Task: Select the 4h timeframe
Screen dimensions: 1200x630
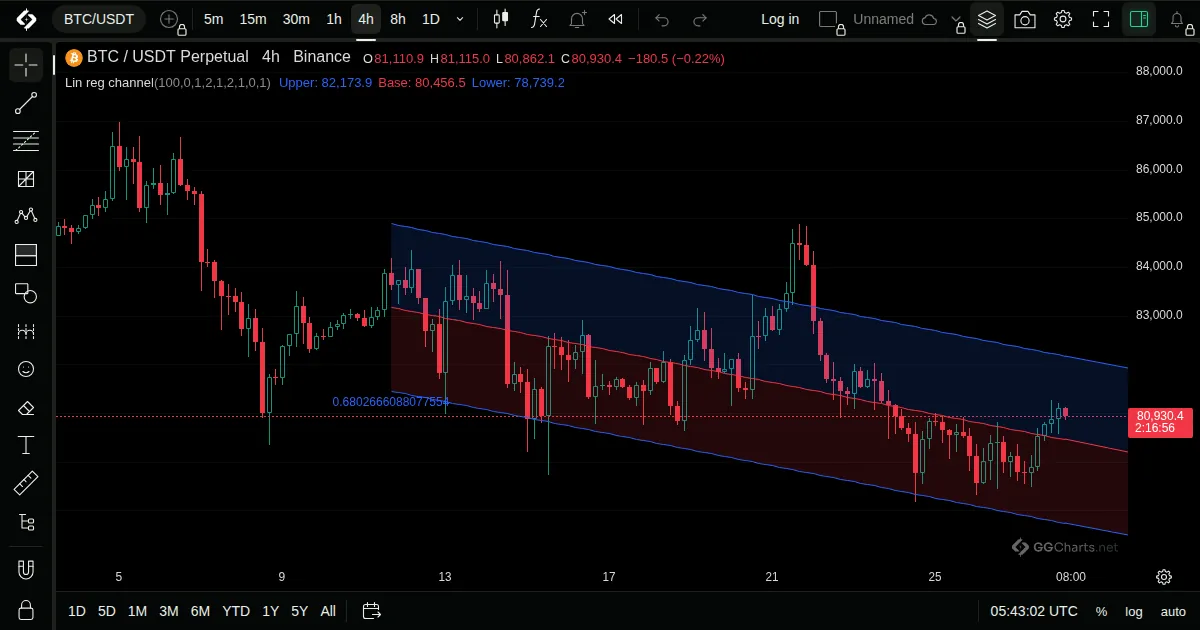Action: (x=366, y=19)
